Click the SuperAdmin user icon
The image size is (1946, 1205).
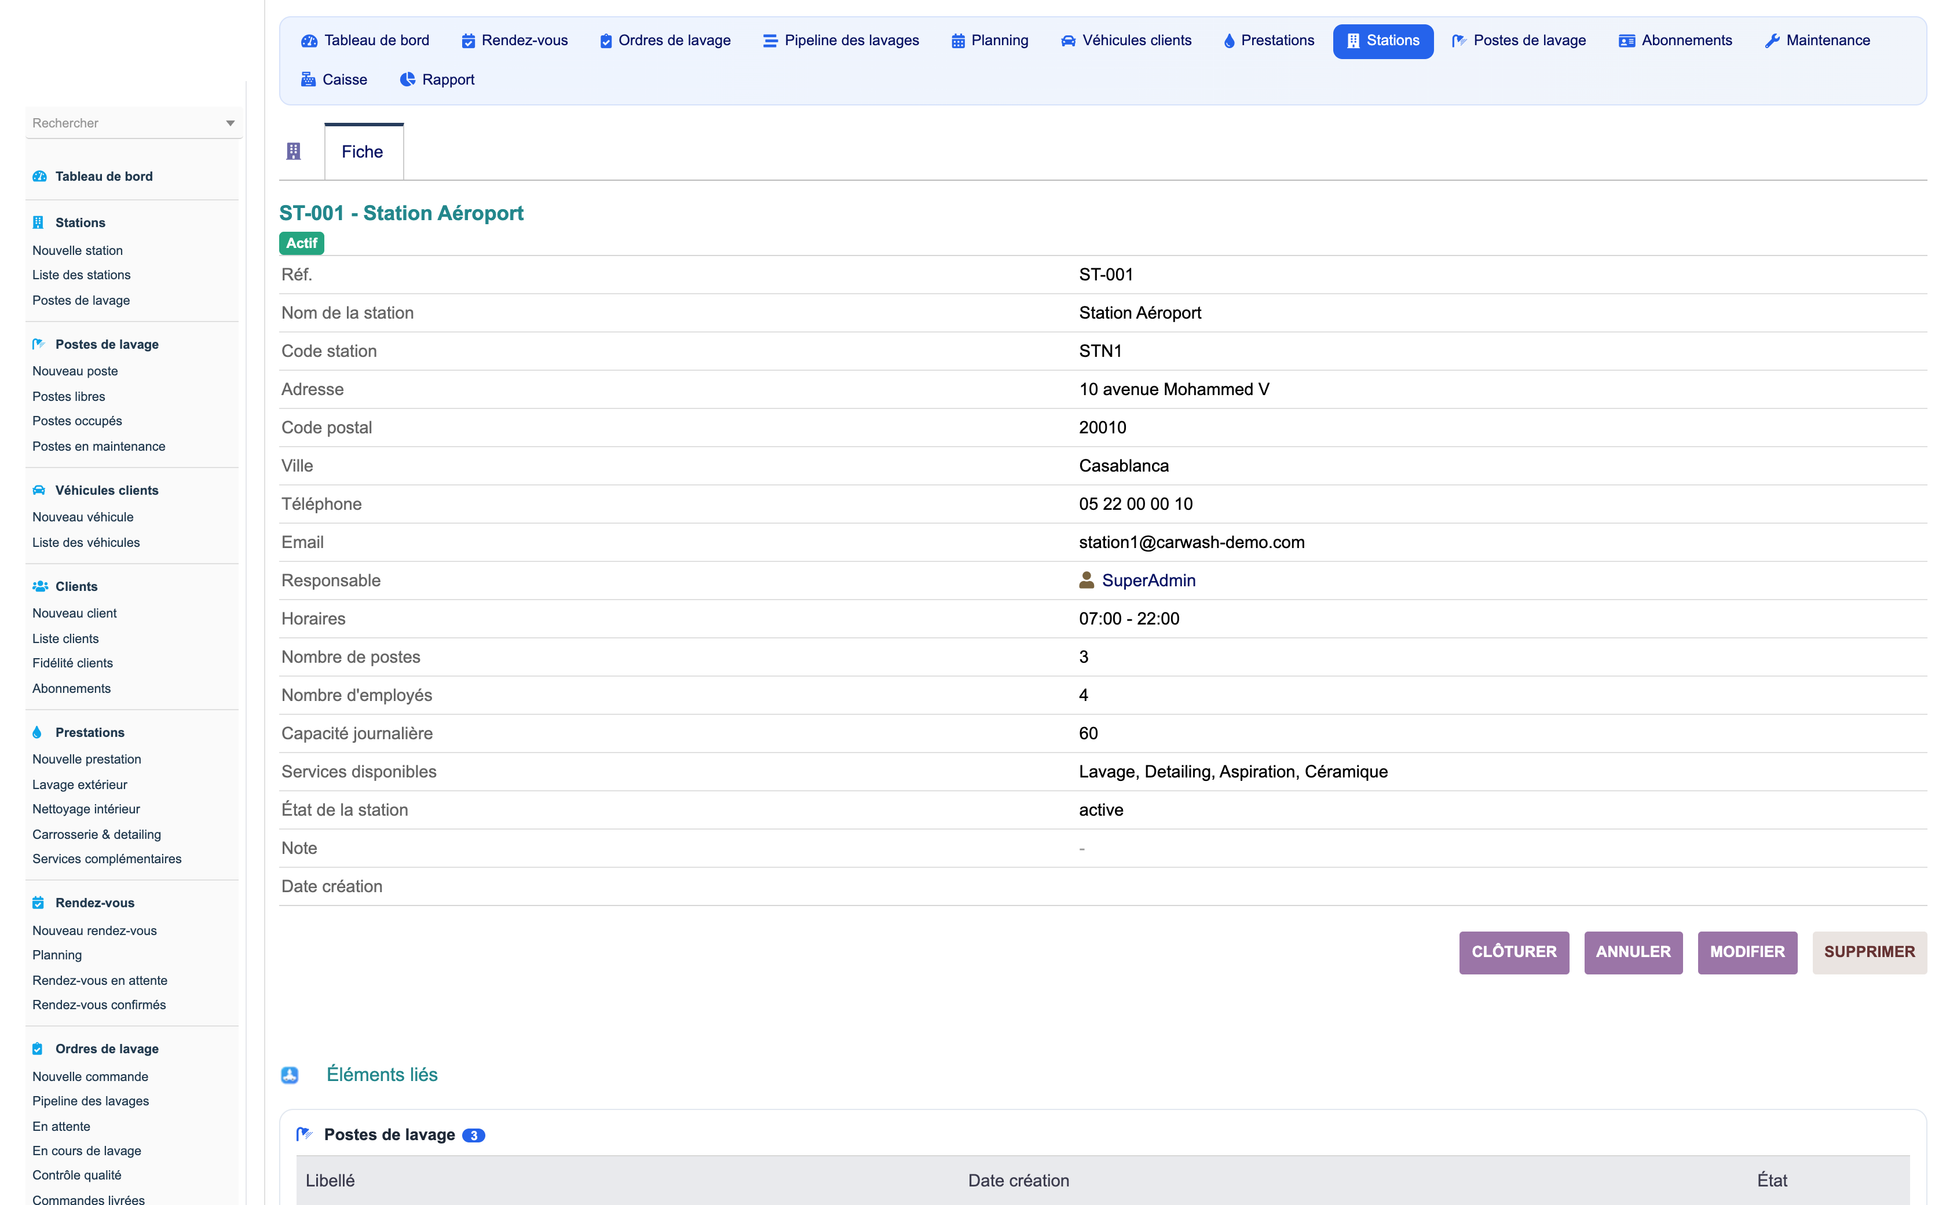(x=1086, y=580)
